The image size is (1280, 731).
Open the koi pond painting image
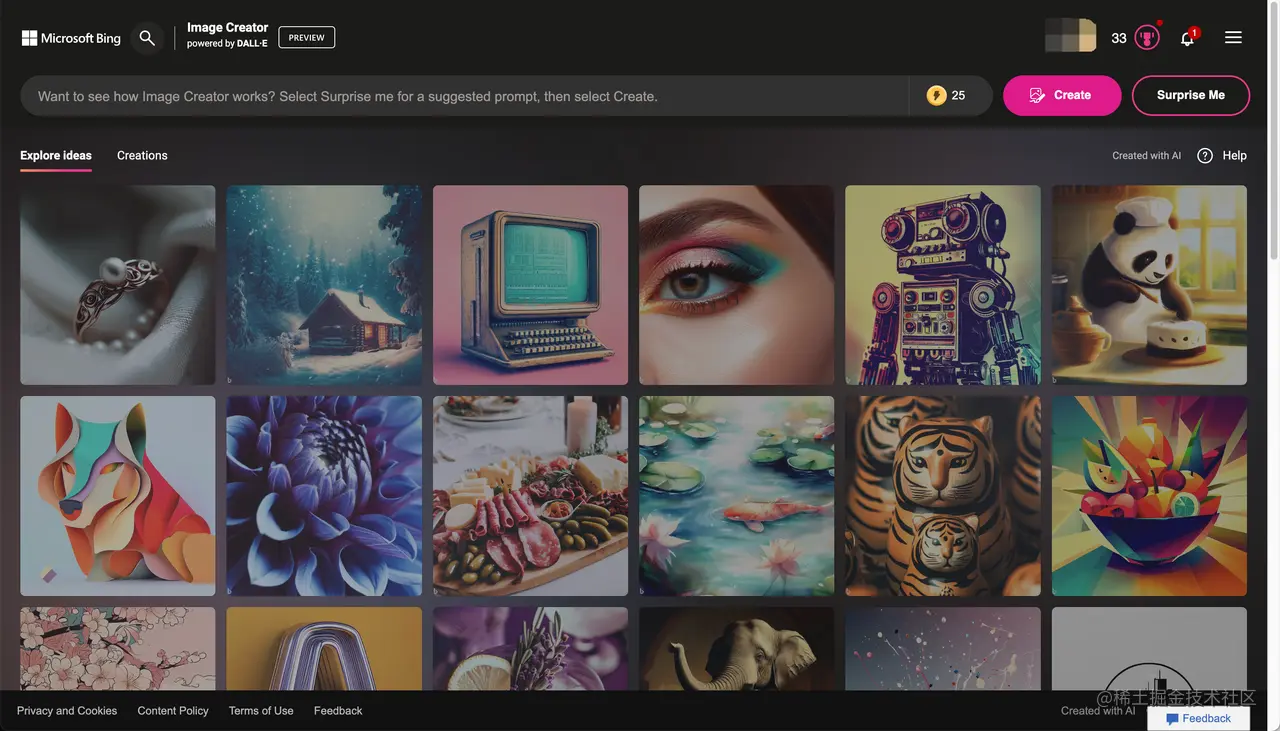(x=737, y=496)
